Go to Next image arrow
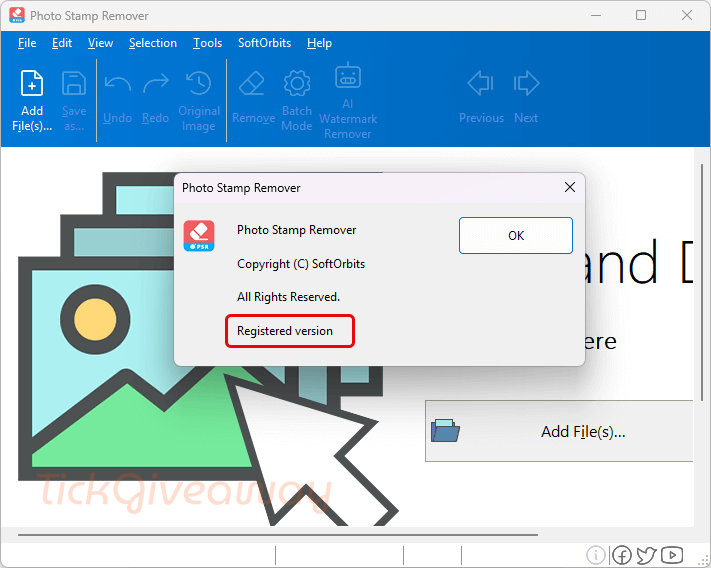The width and height of the screenshot is (711, 568). coord(526,83)
